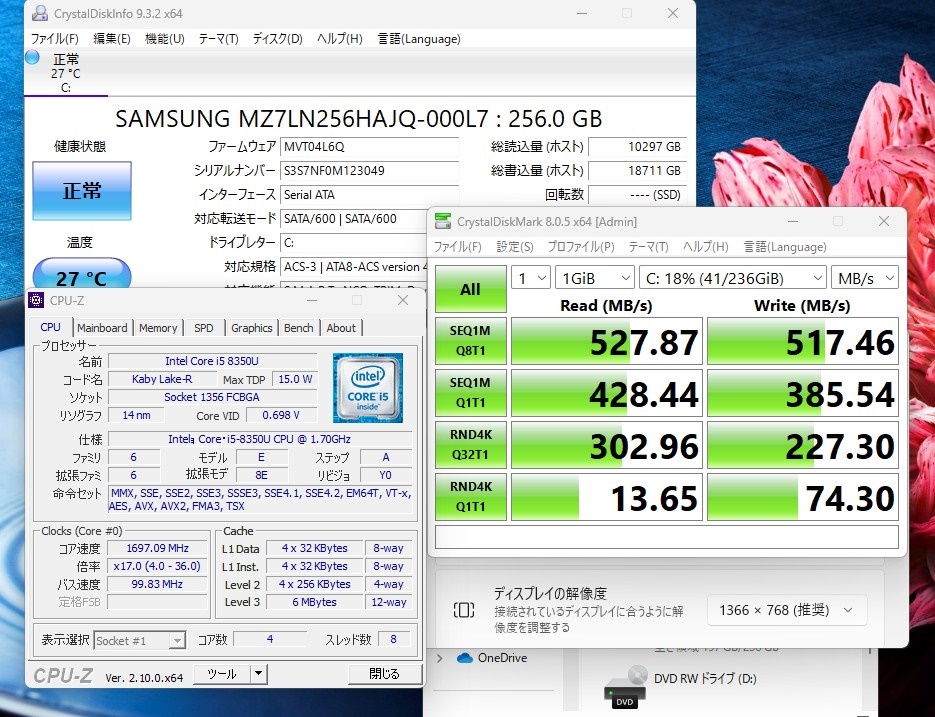This screenshot has height=717, width=935.
Task: Open テーマ menu in CrystalDiskMark
Action: [x=648, y=246]
